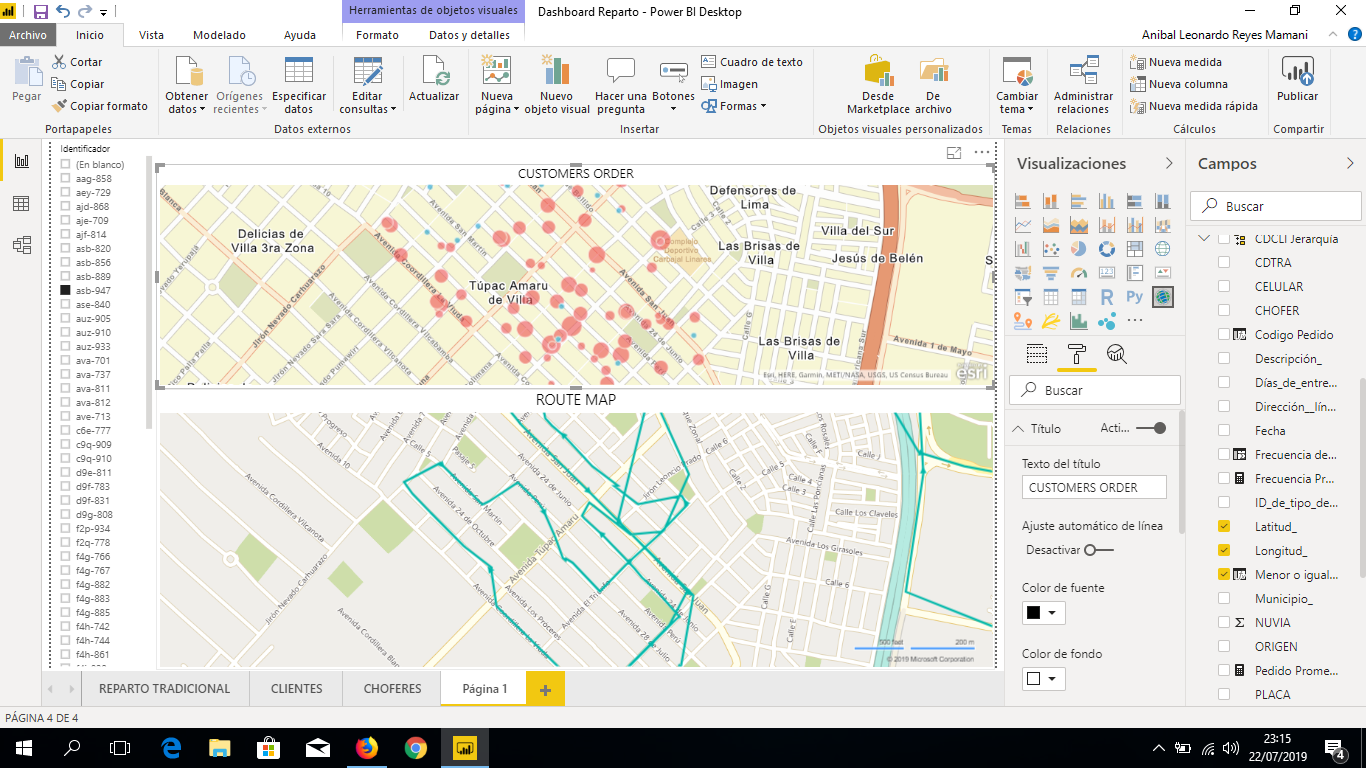Open the Color de fondo swatch picker
1366x768 pixels.
click(1043, 679)
